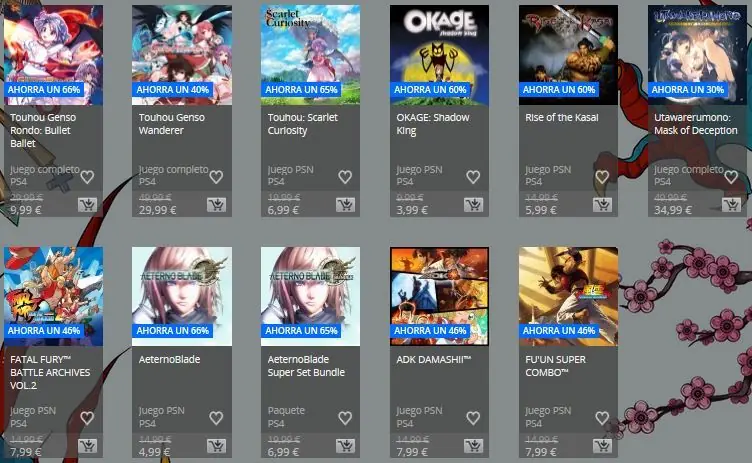Click AHORRA UN 66% badge on Touhou Genso Rondo
Image resolution: width=752 pixels, height=463 pixels.
pos(44,90)
